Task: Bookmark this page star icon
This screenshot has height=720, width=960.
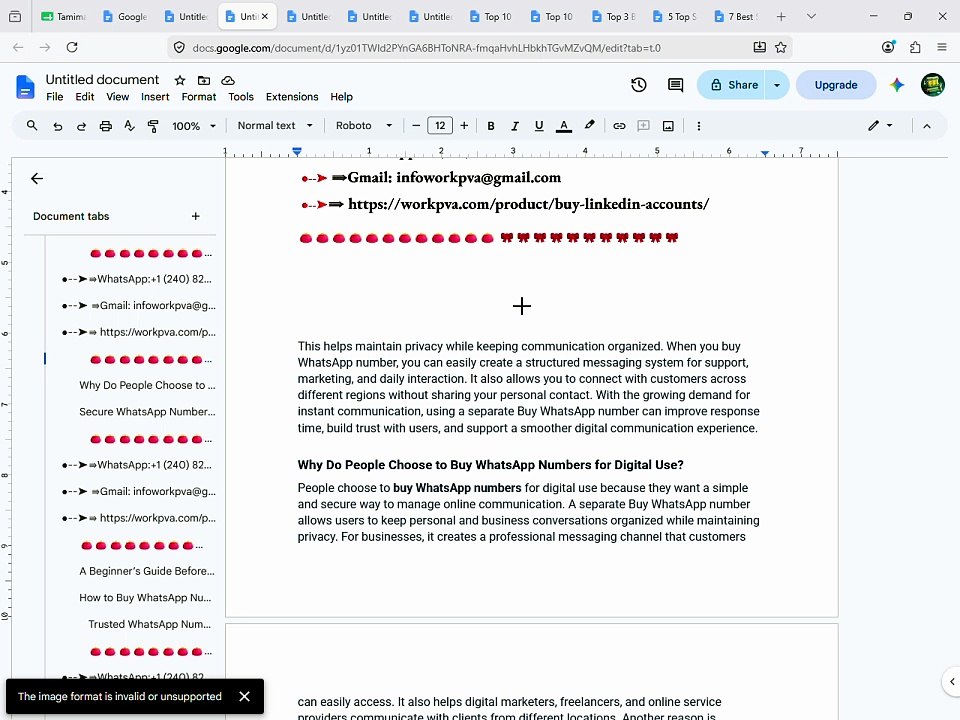Action: [781, 47]
